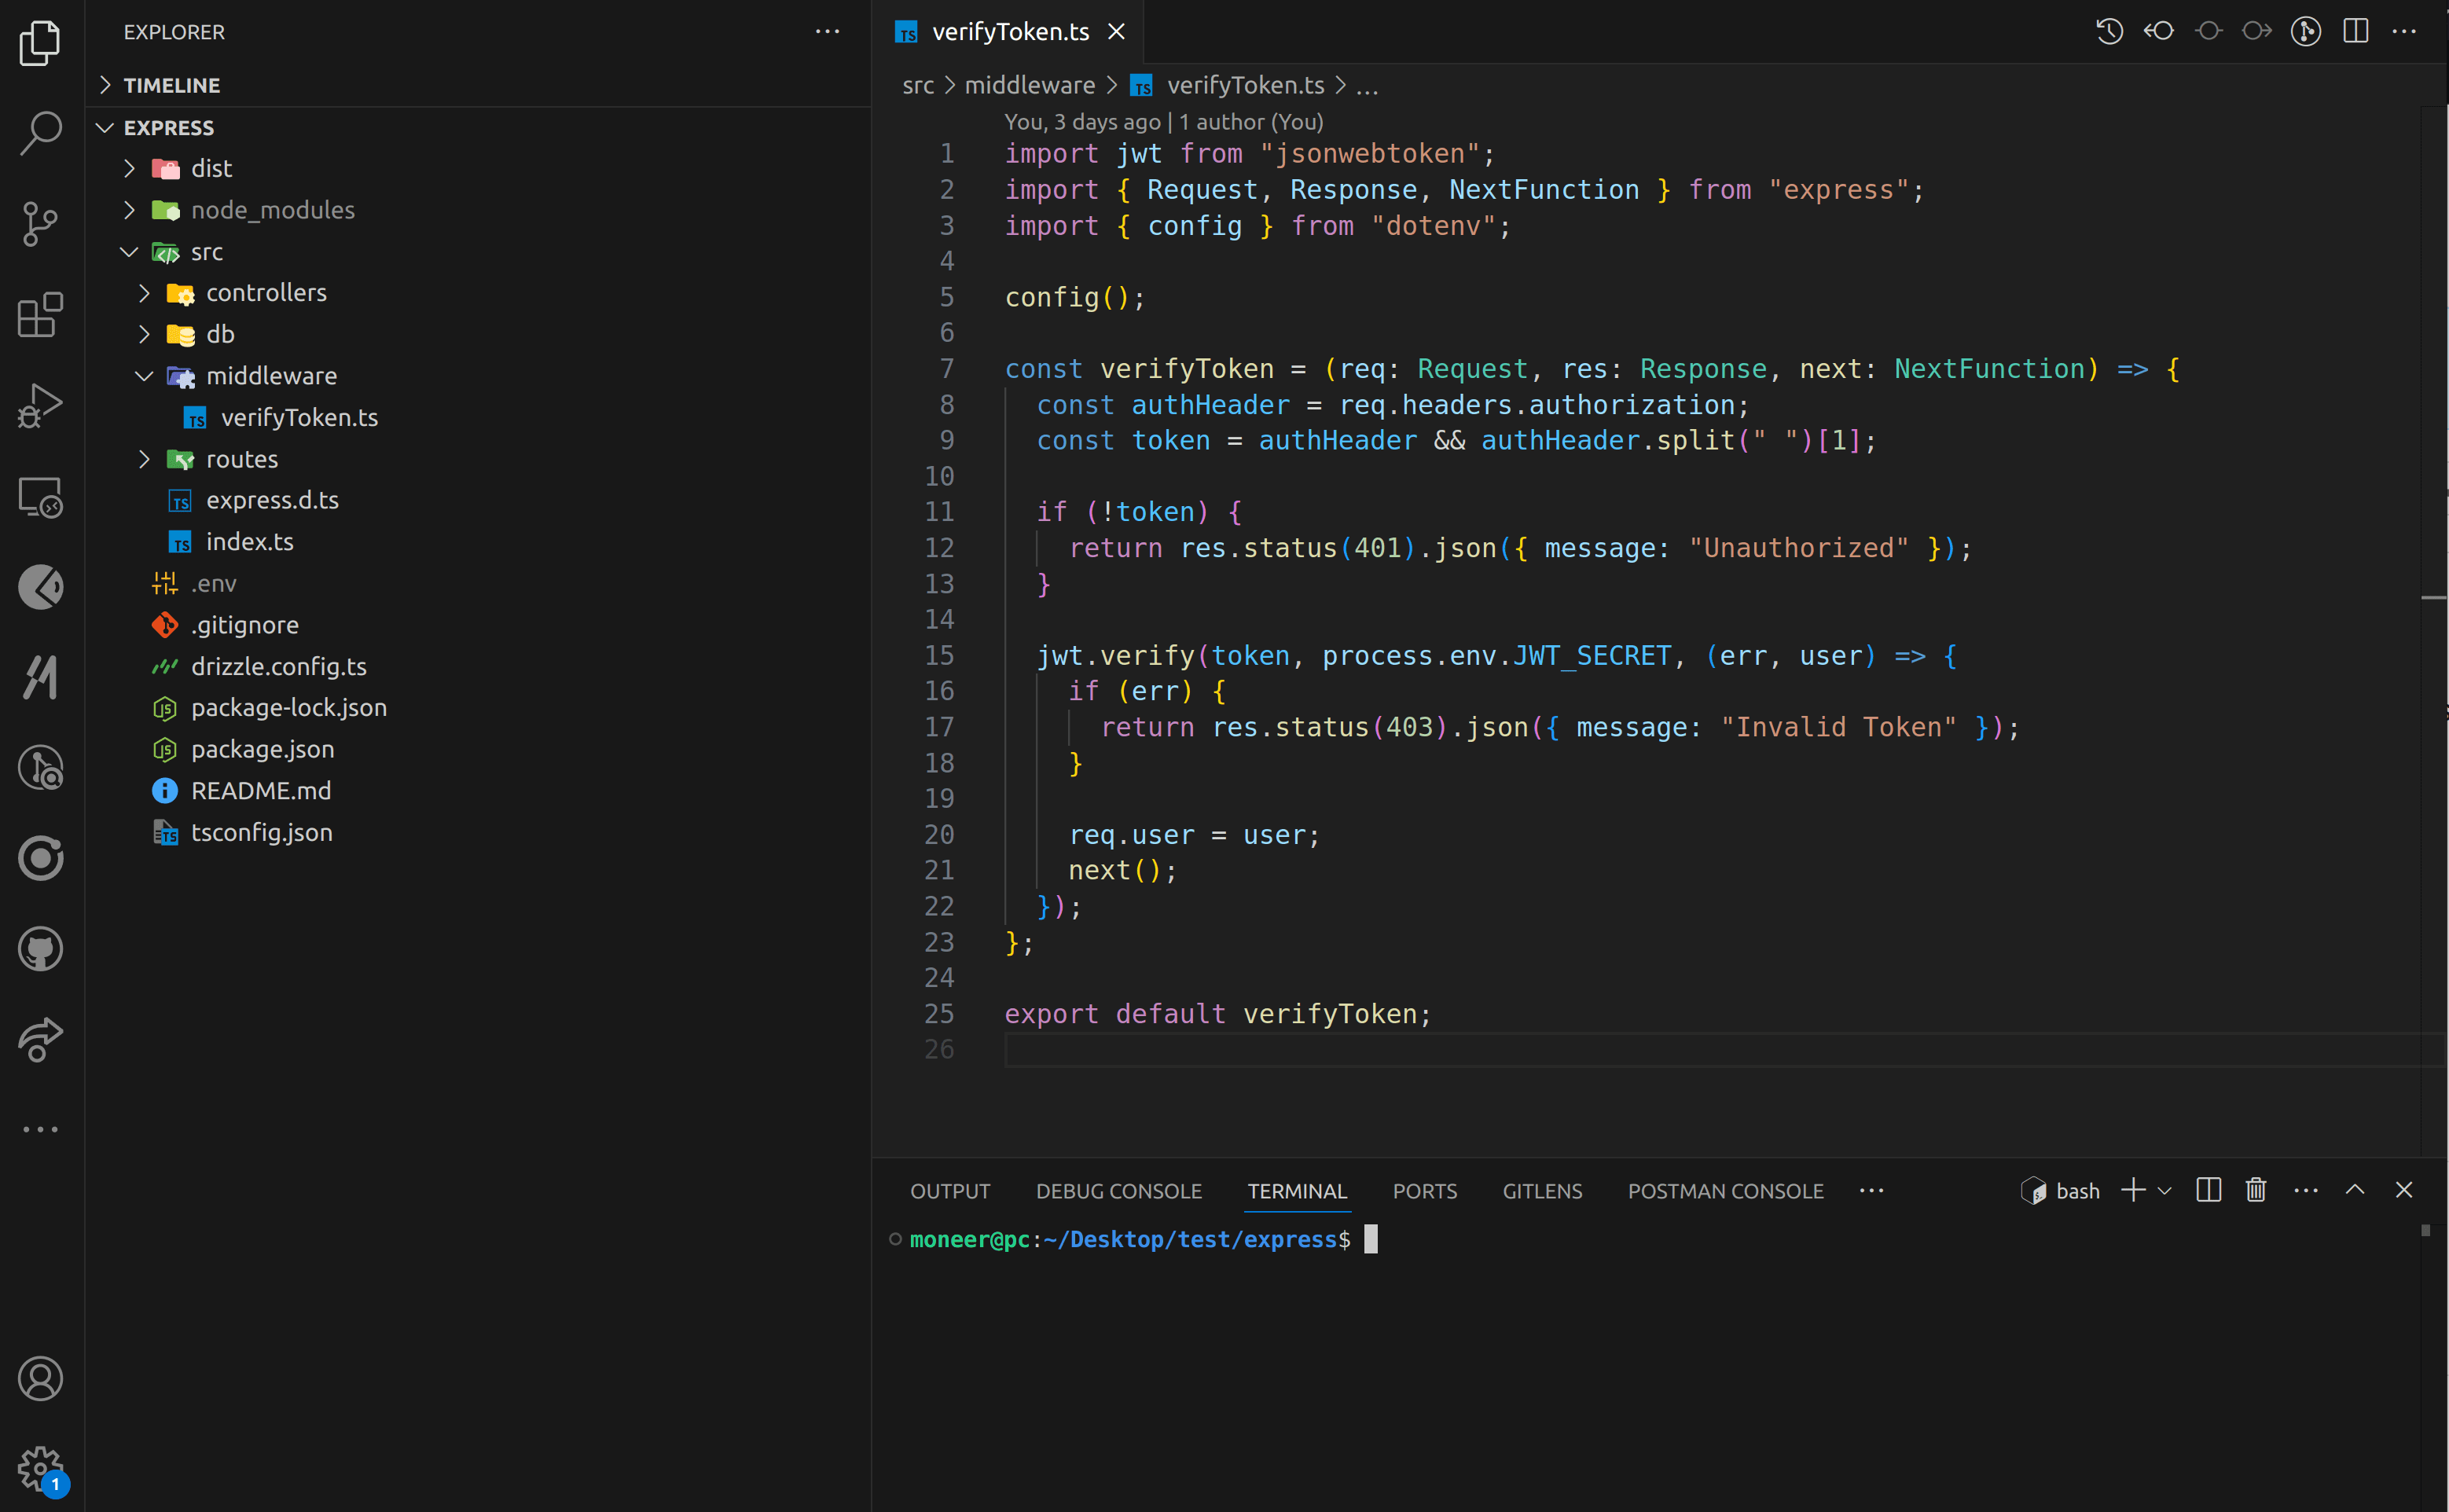This screenshot has height=1512, width=2449.
Task: Open tsconfig.json file
Action: [478, 833]
